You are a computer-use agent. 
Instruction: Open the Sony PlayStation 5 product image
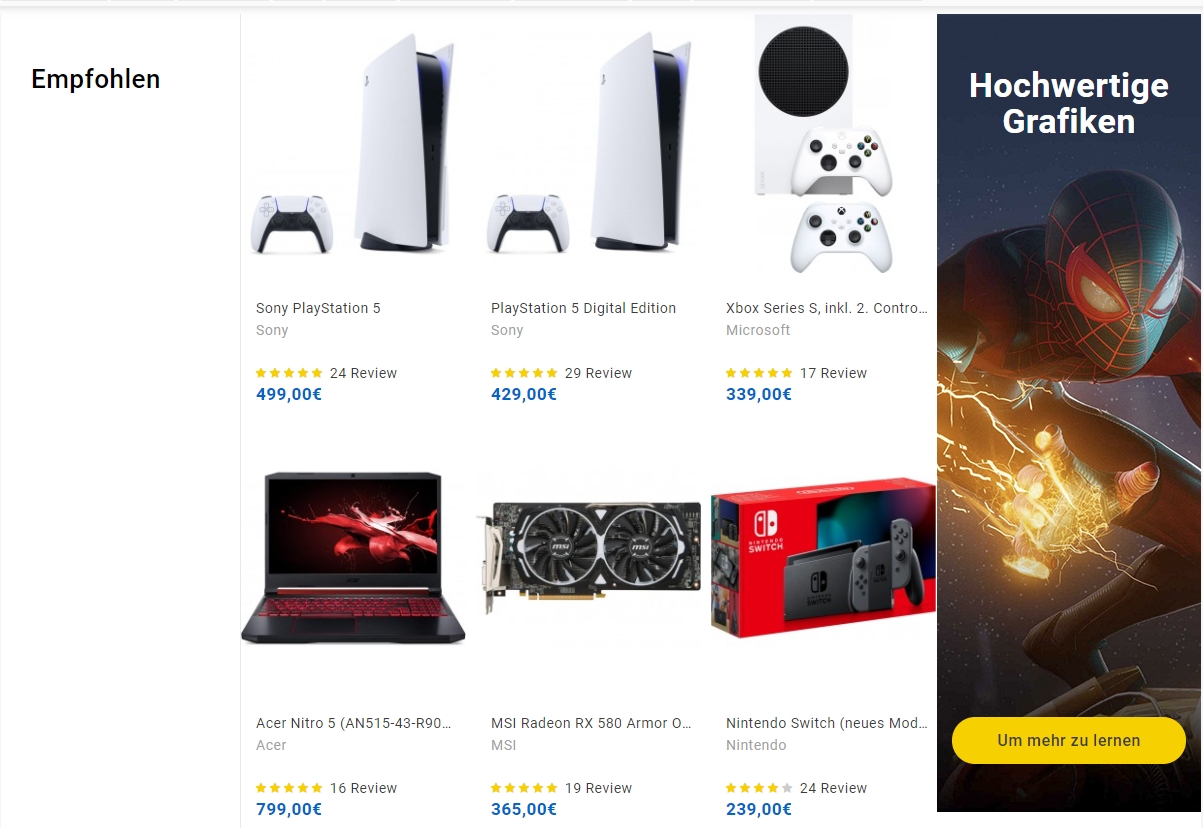(353, 146)
